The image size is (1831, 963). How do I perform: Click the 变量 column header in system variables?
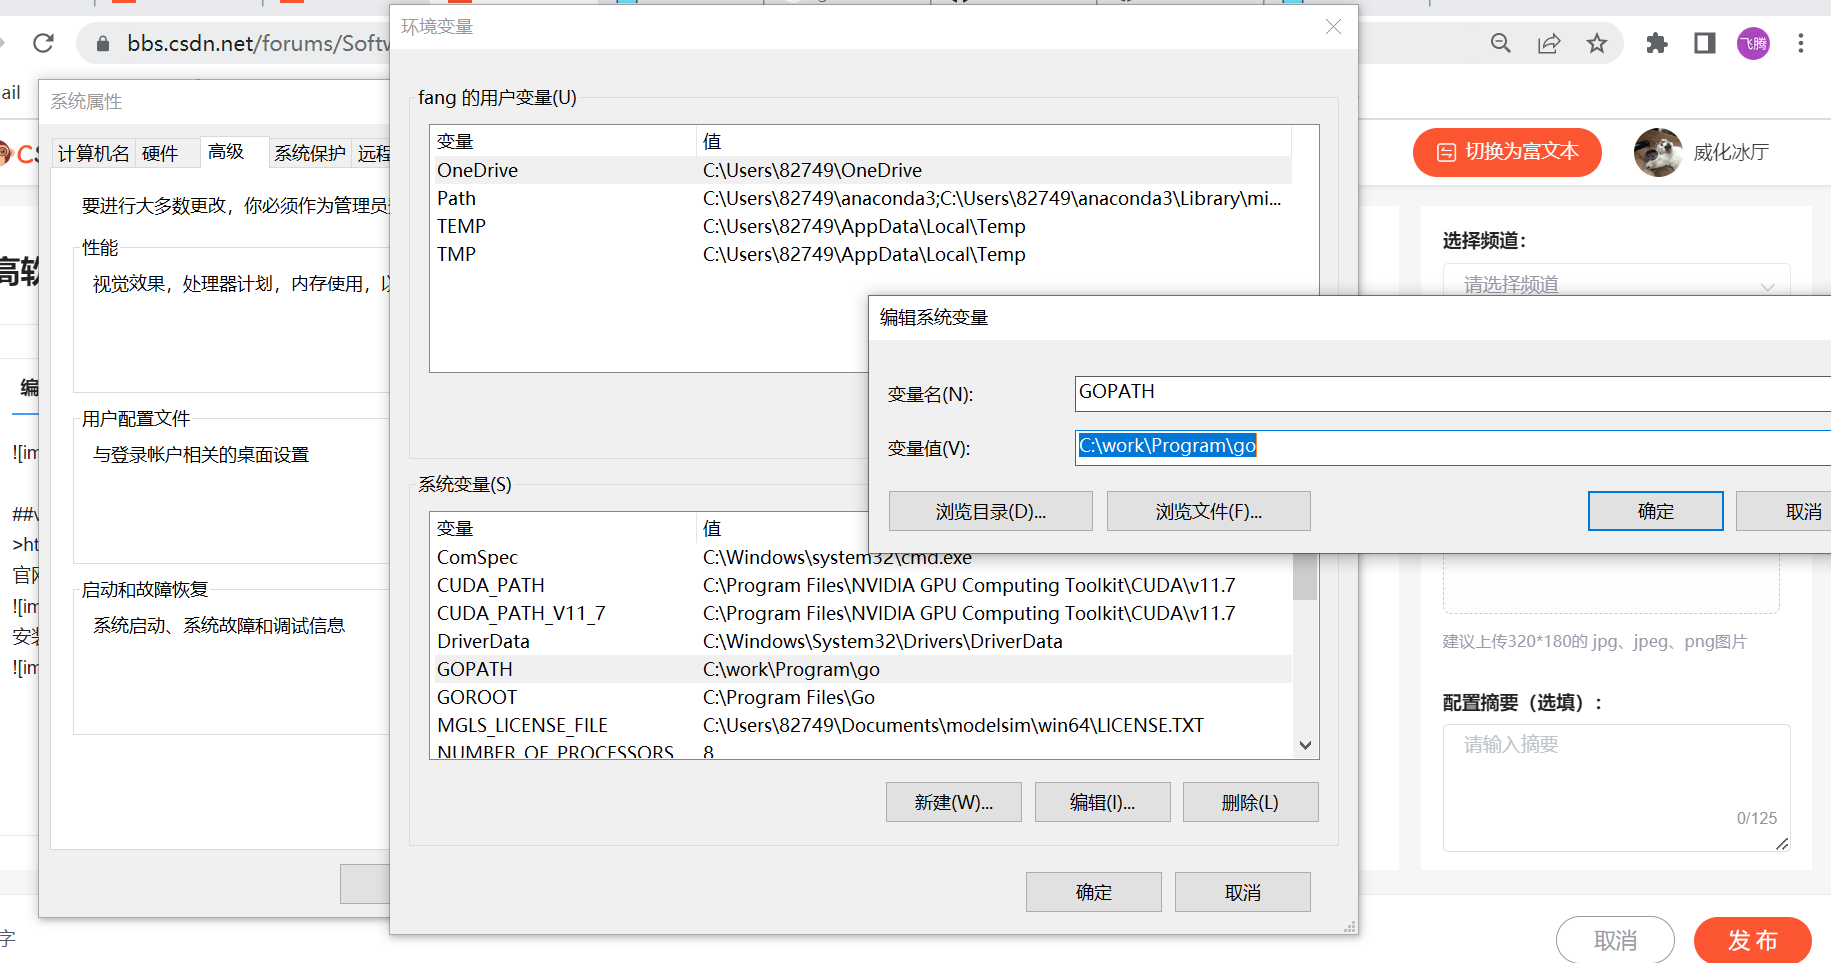point(563,528)
